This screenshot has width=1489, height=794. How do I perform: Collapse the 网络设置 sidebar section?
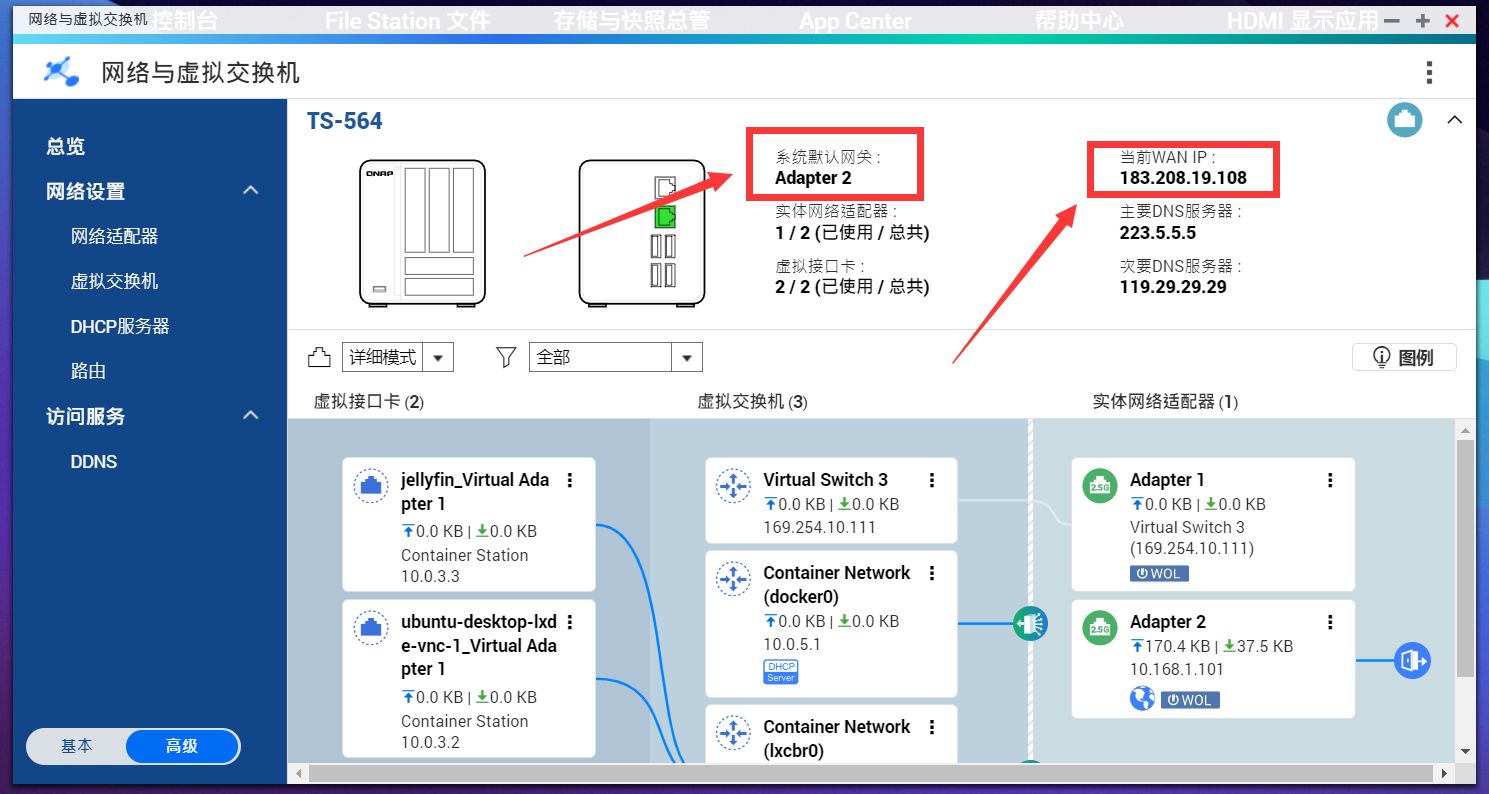(x=251, y=191)
